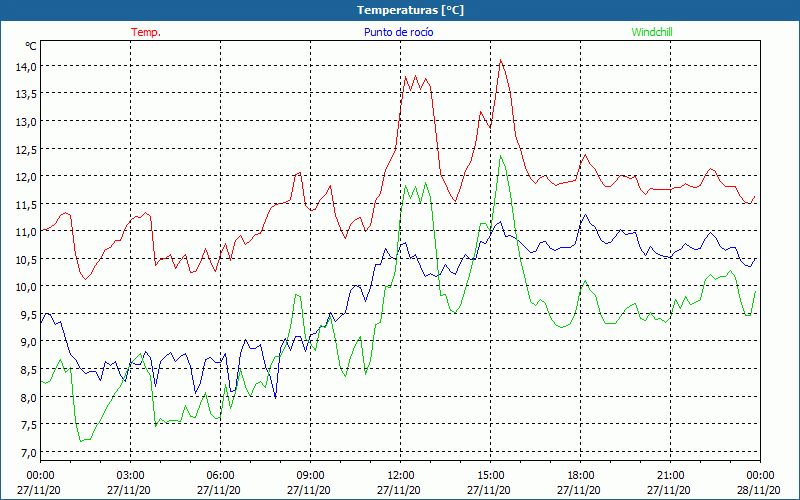Click the green Windchill legend label
This screenshot has width=800, height=500.
pos(652,32)
